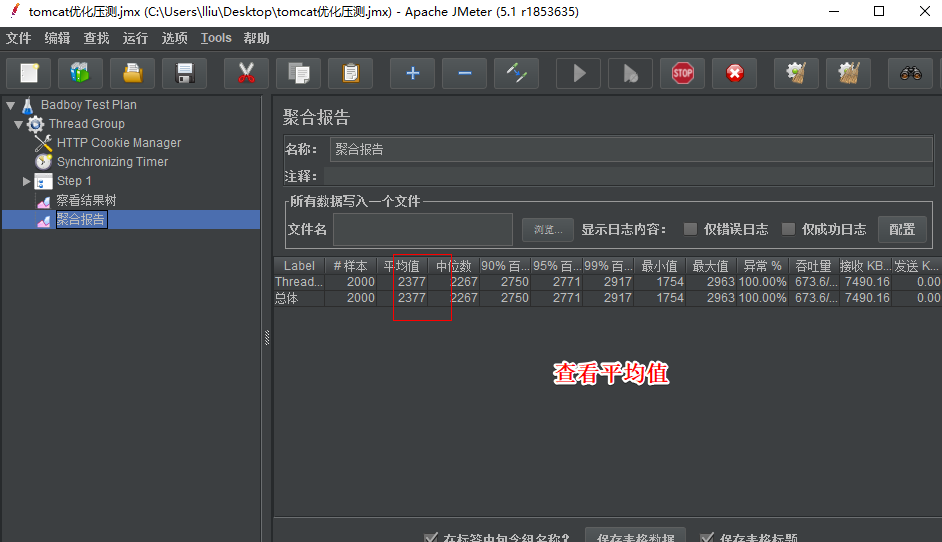Select the Synchronizing Timer clock icon
The width and height of the screenshot is (942, 542).
43,162
